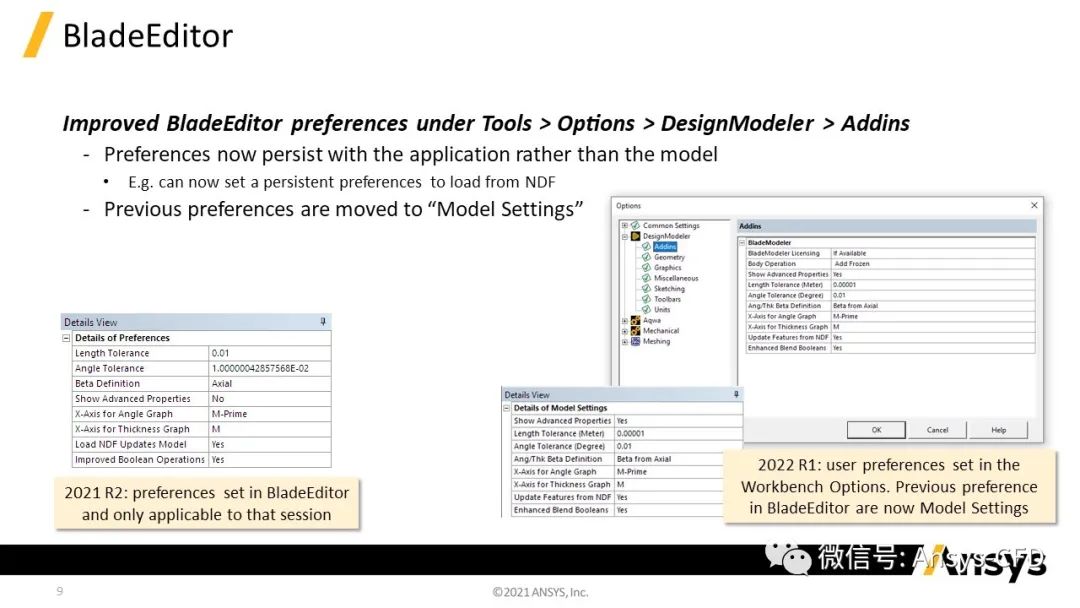The image size is (1080, 608).
Task: Expand the Common Settings tree node
Action: point(625,225)
